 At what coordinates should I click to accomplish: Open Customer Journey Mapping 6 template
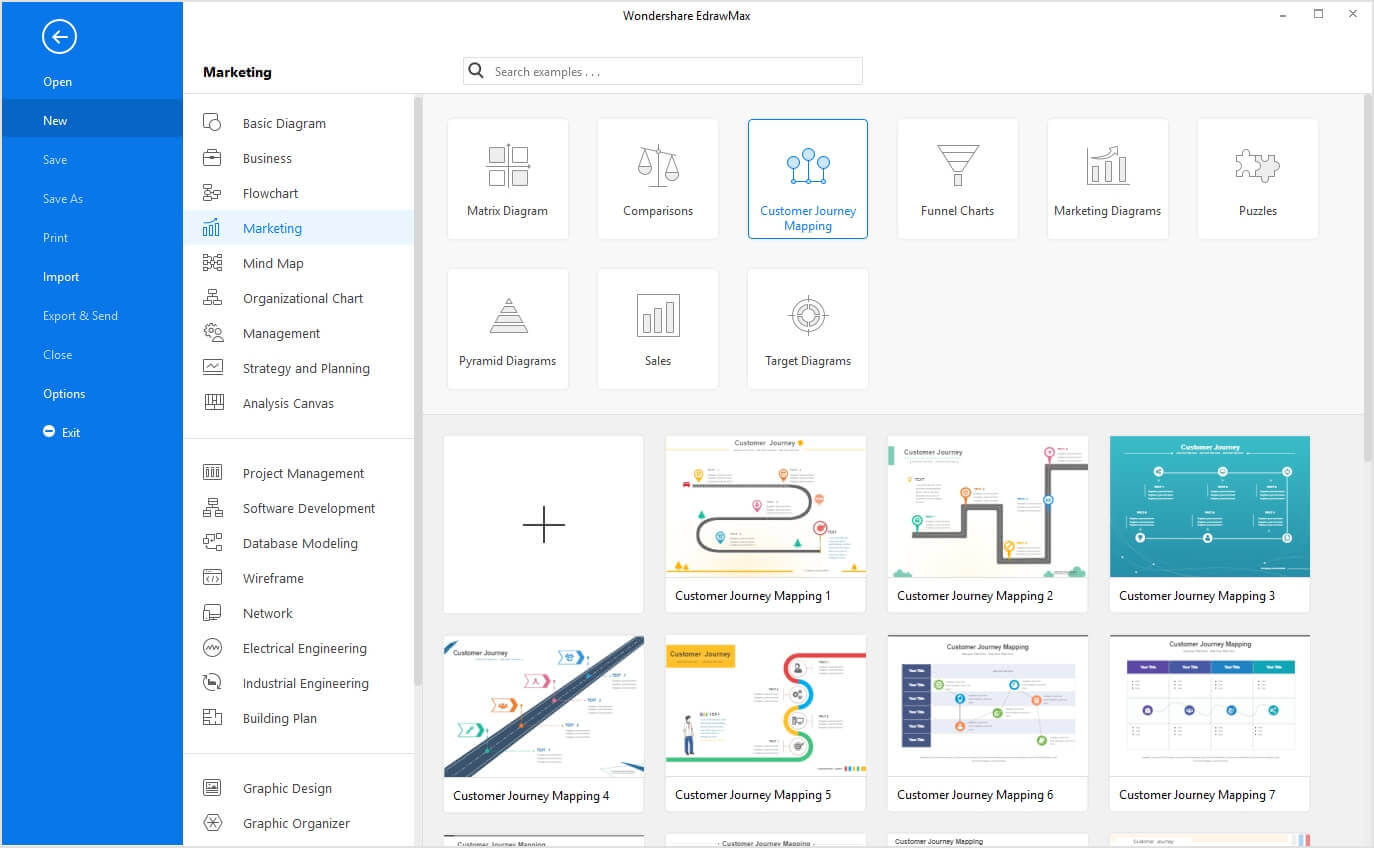tap(988, 723)
